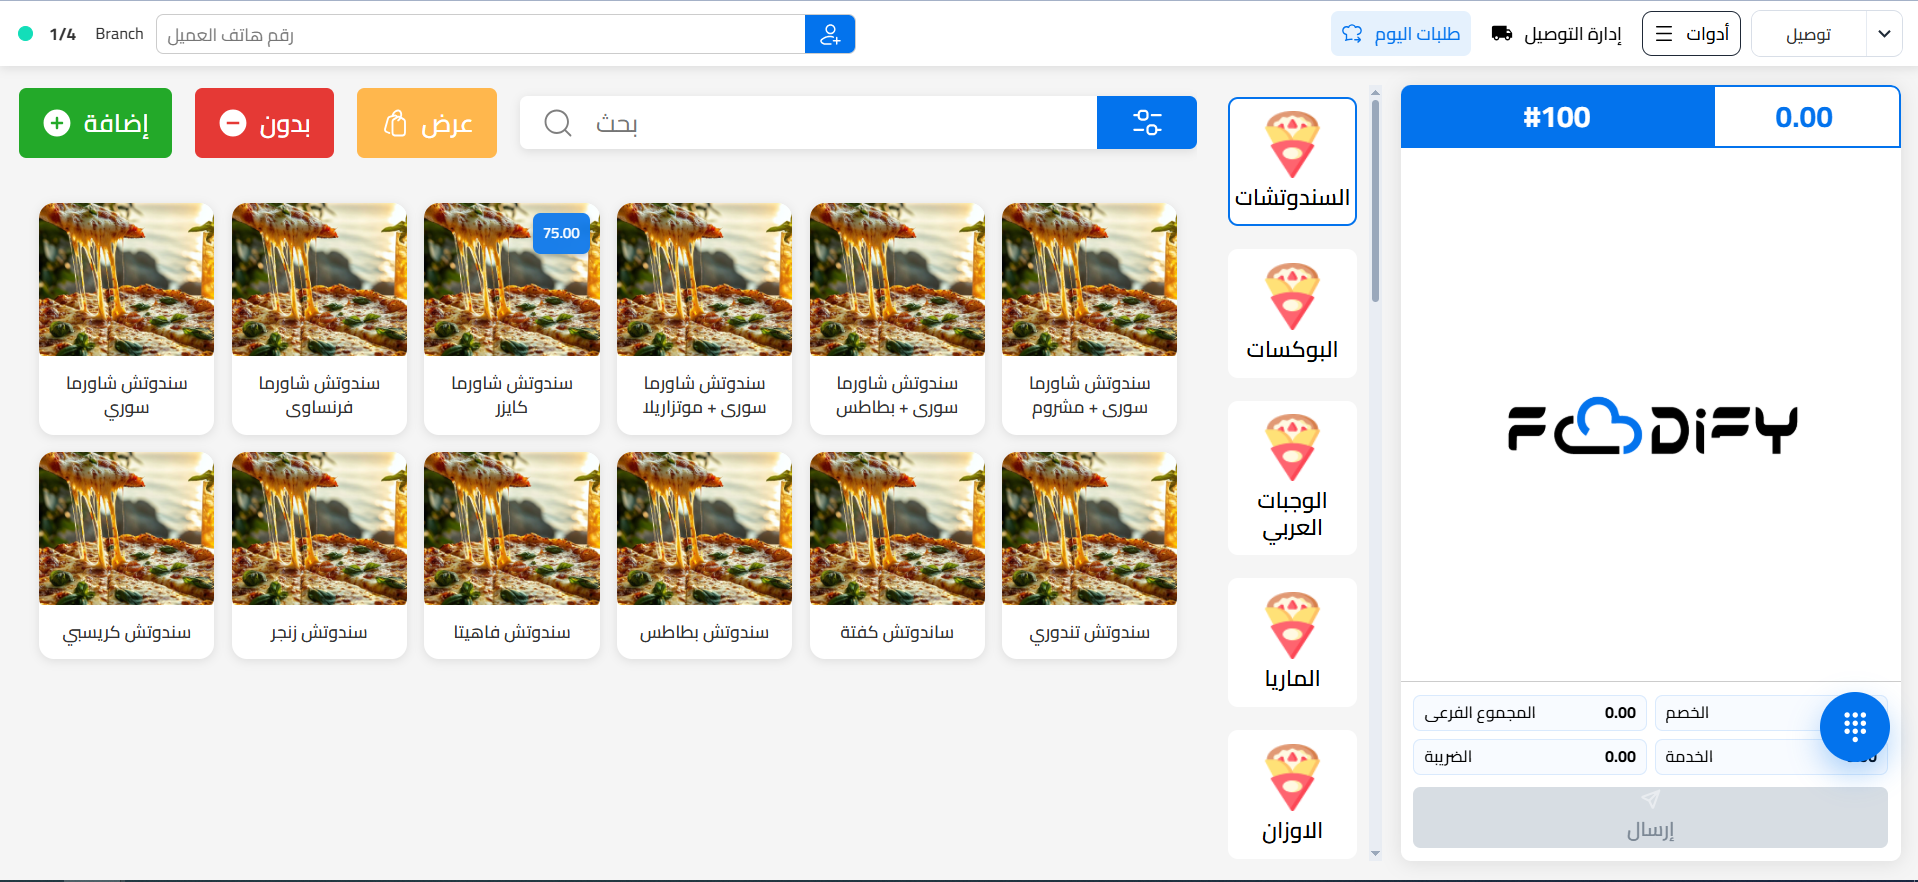The image size is (1918, 882).
Task: Add سندوتش شاورما سوري + مشروم
Action: 1089,319
